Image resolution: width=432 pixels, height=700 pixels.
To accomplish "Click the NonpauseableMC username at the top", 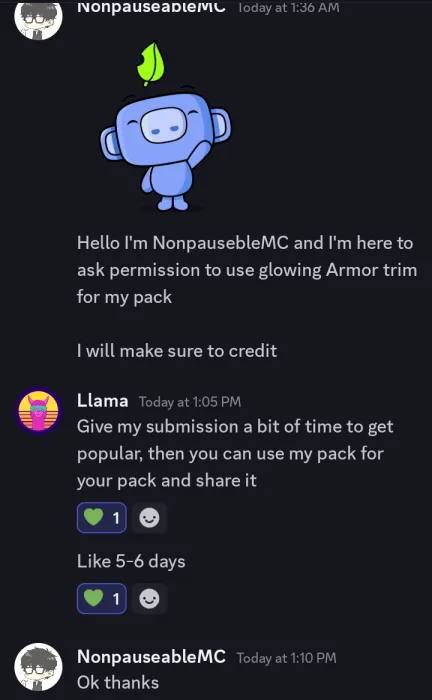I will tap(151, 7).
